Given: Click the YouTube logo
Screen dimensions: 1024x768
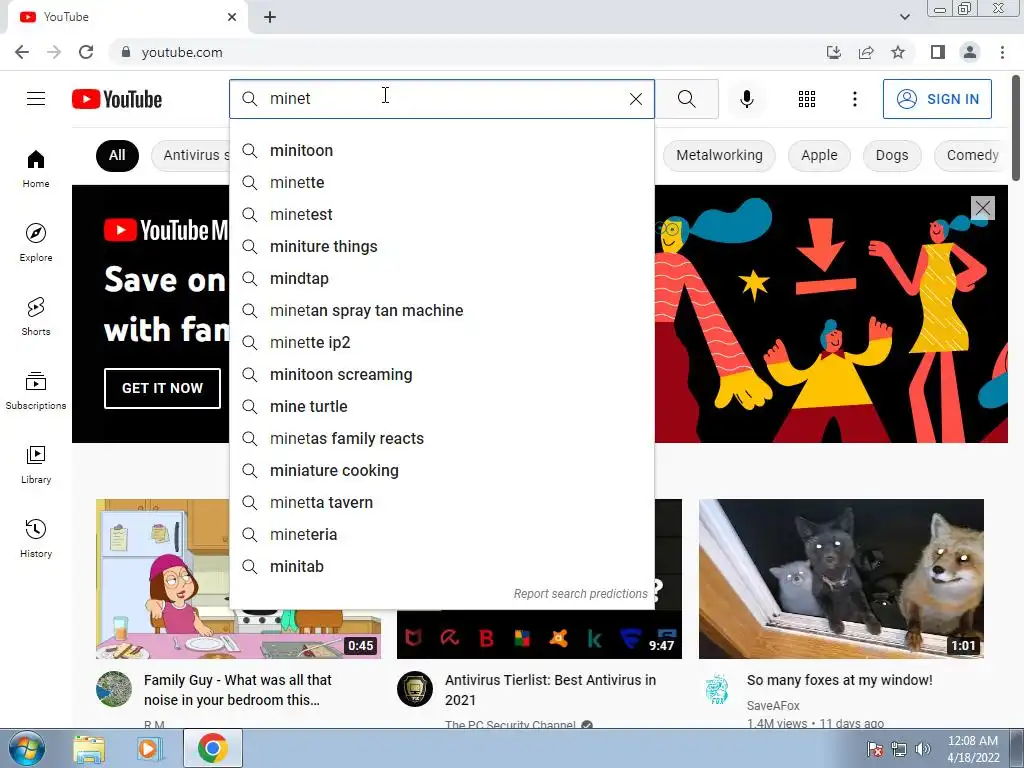Looking at the screenshot, I should pos(117,99).
